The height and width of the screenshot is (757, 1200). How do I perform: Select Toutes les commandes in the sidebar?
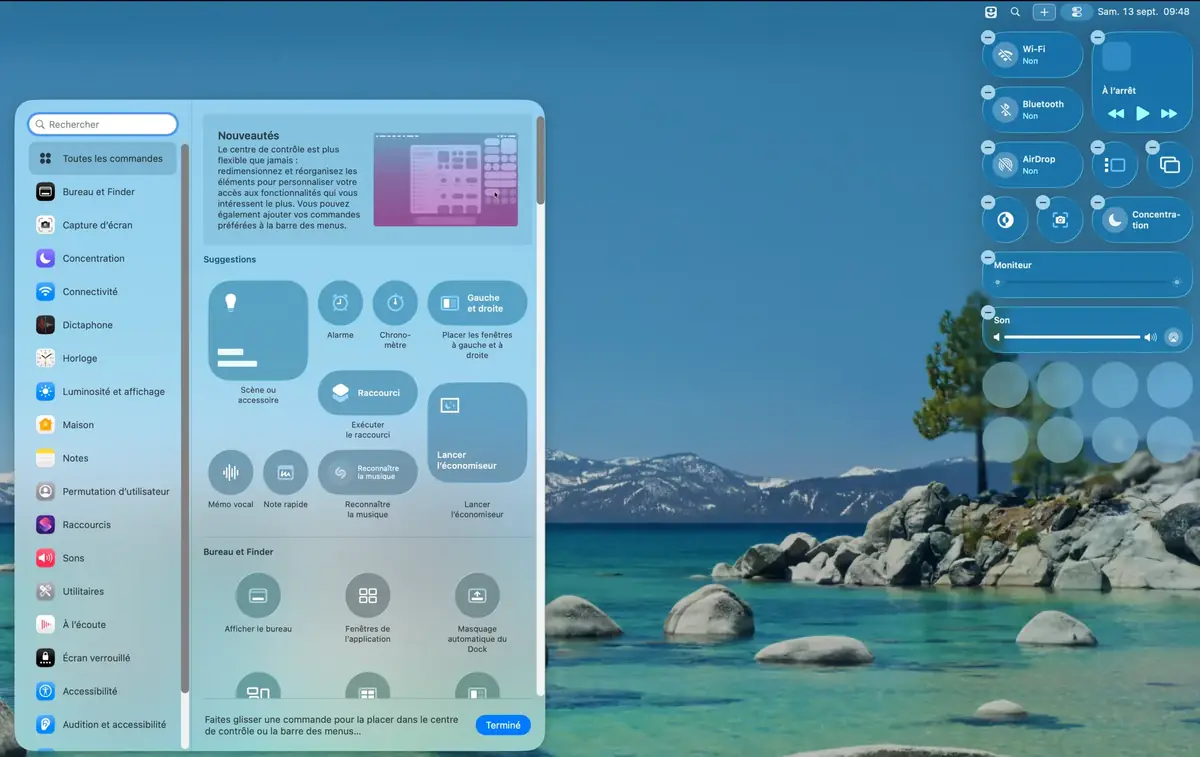coord(102,158)
